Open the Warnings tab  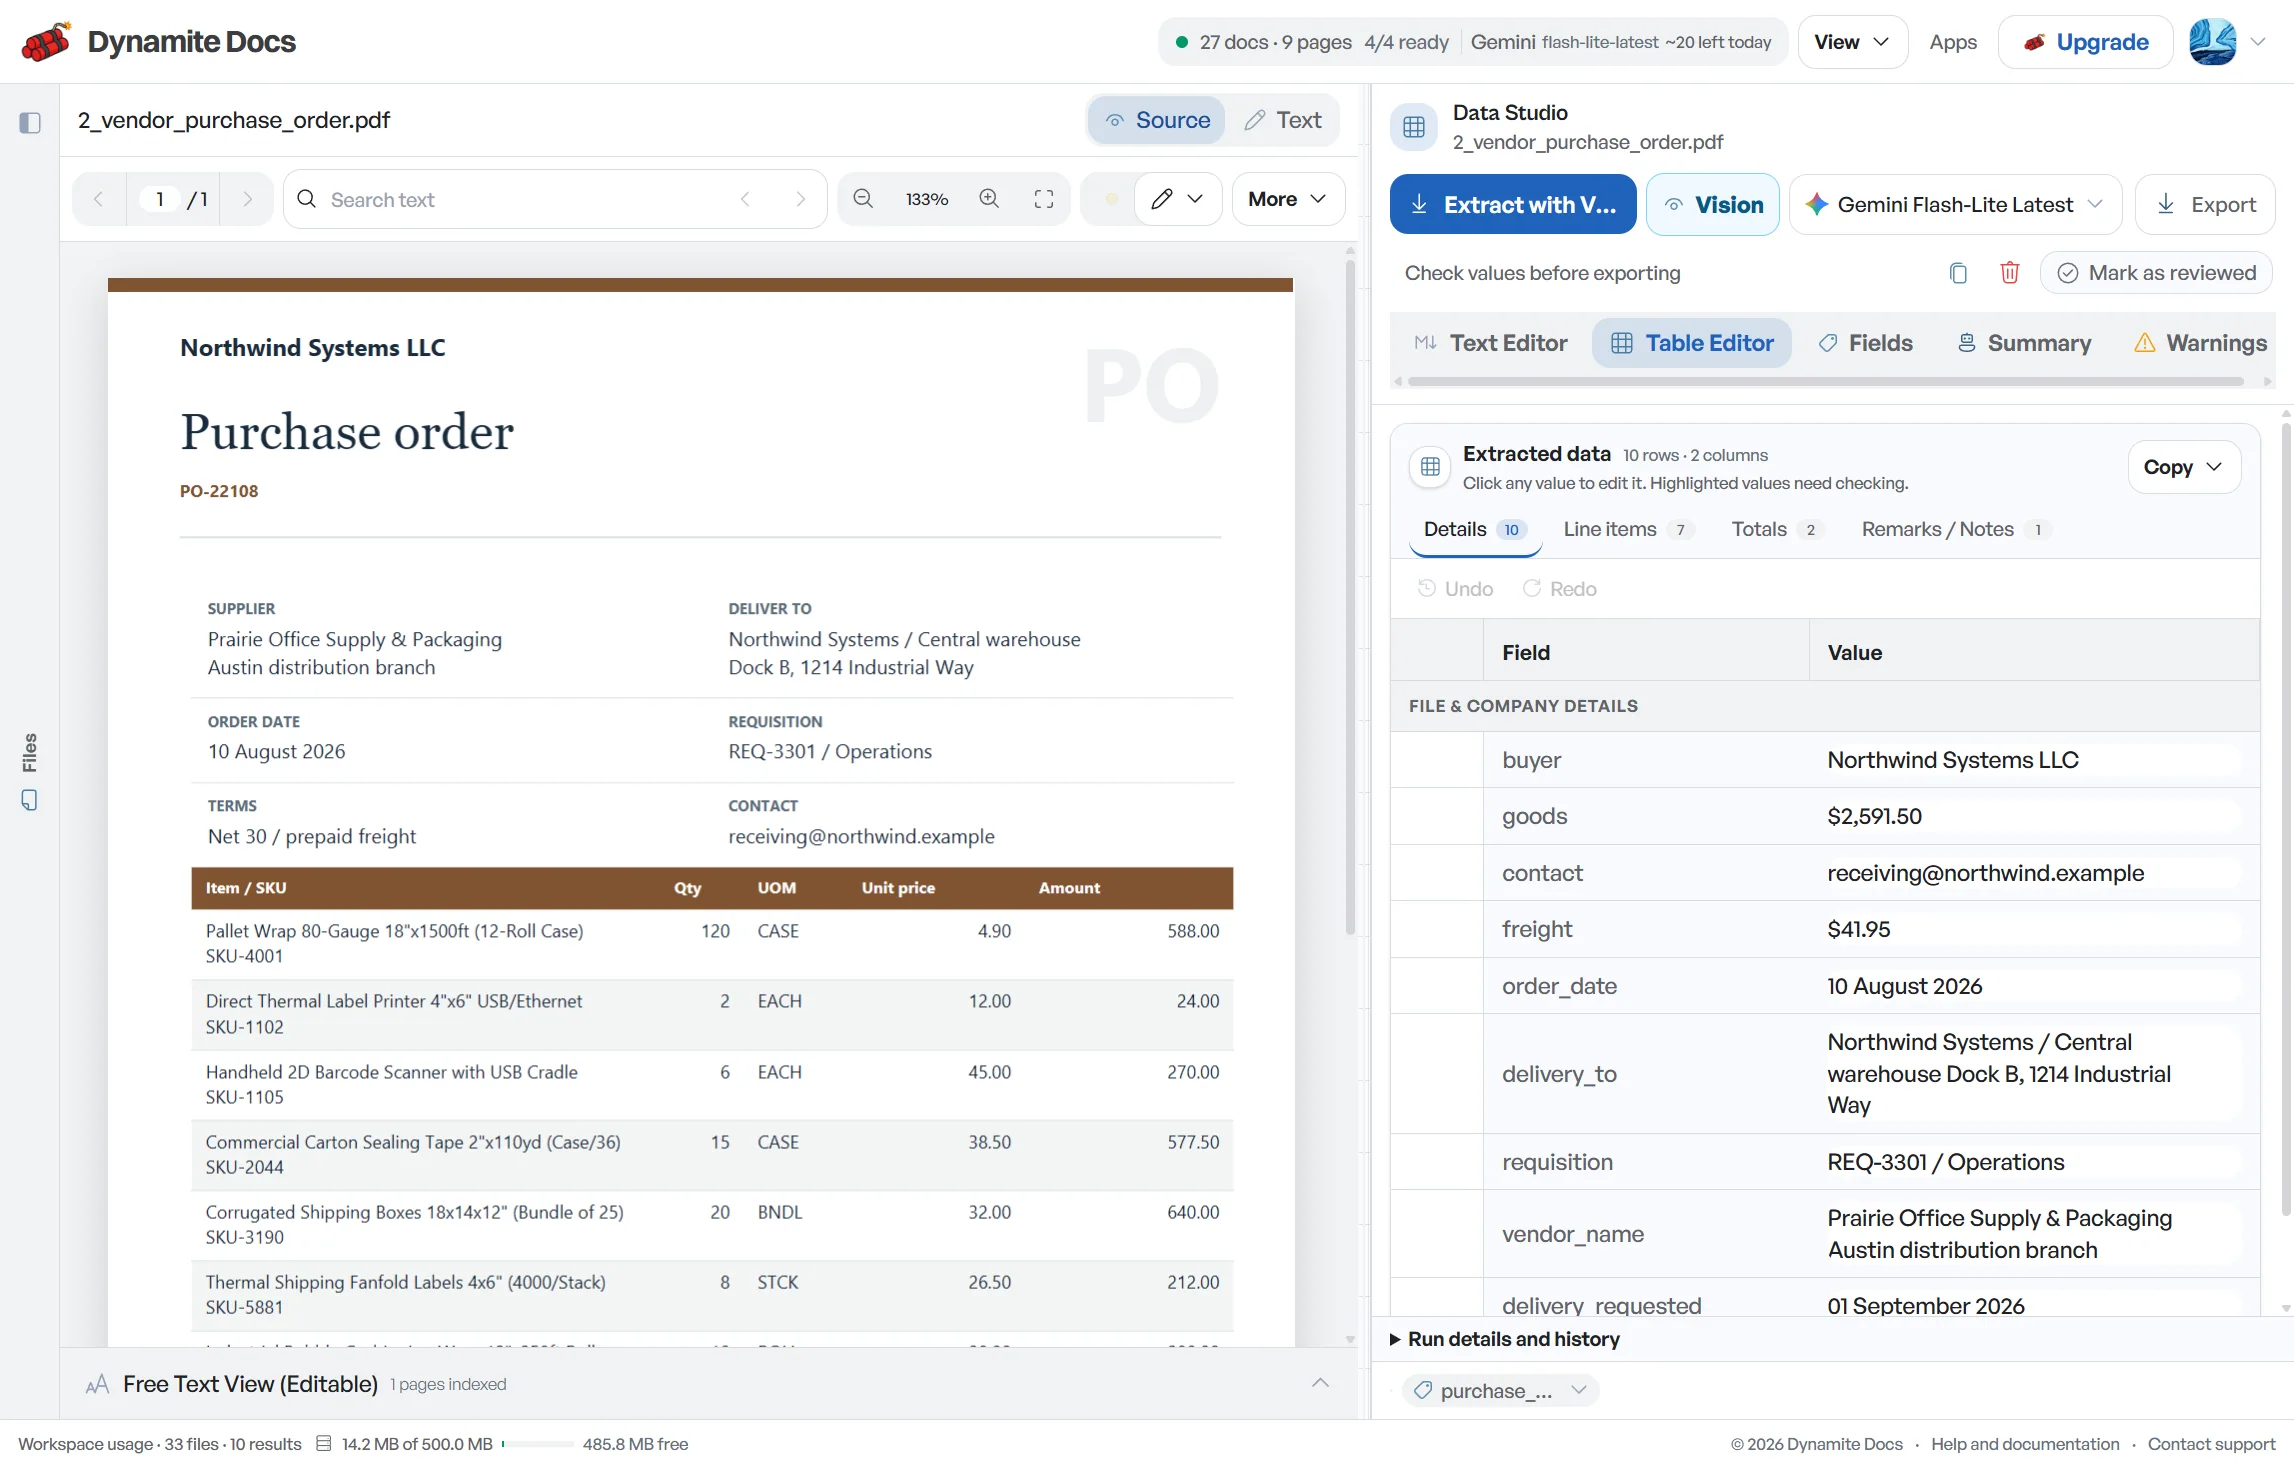click(x=2201, y=343)
